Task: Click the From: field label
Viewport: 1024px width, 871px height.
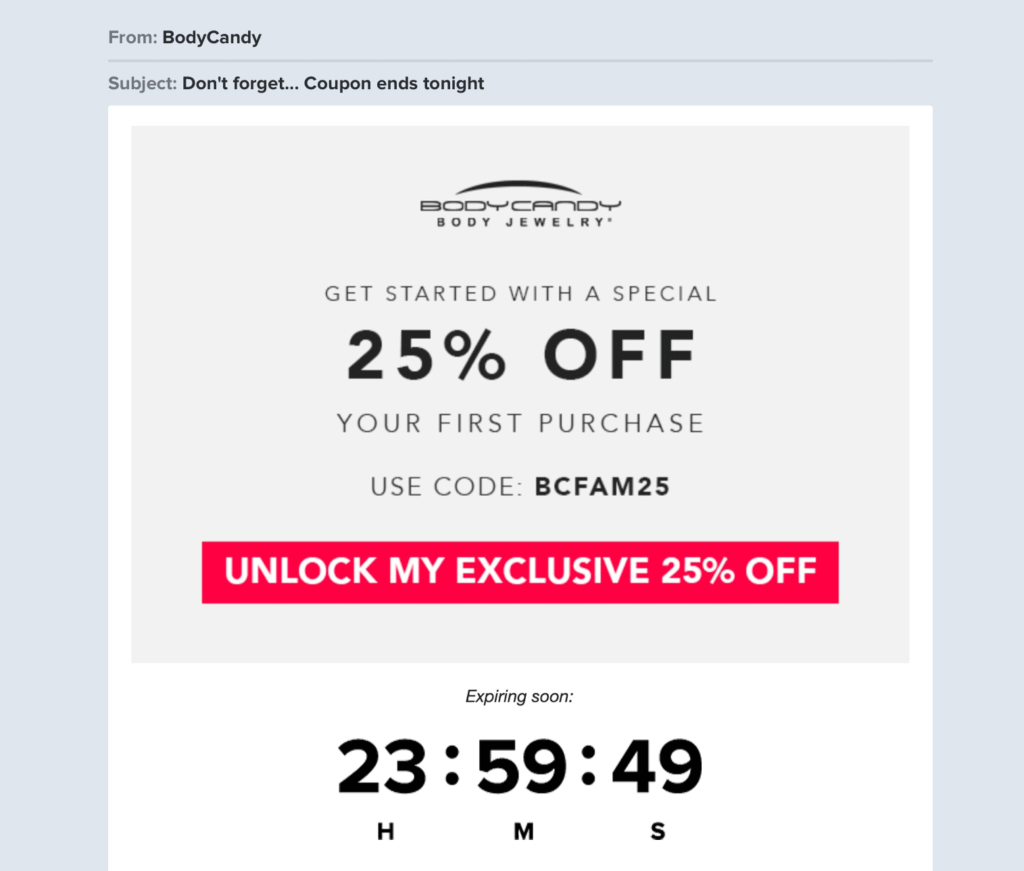Action: tap(132, 38)
